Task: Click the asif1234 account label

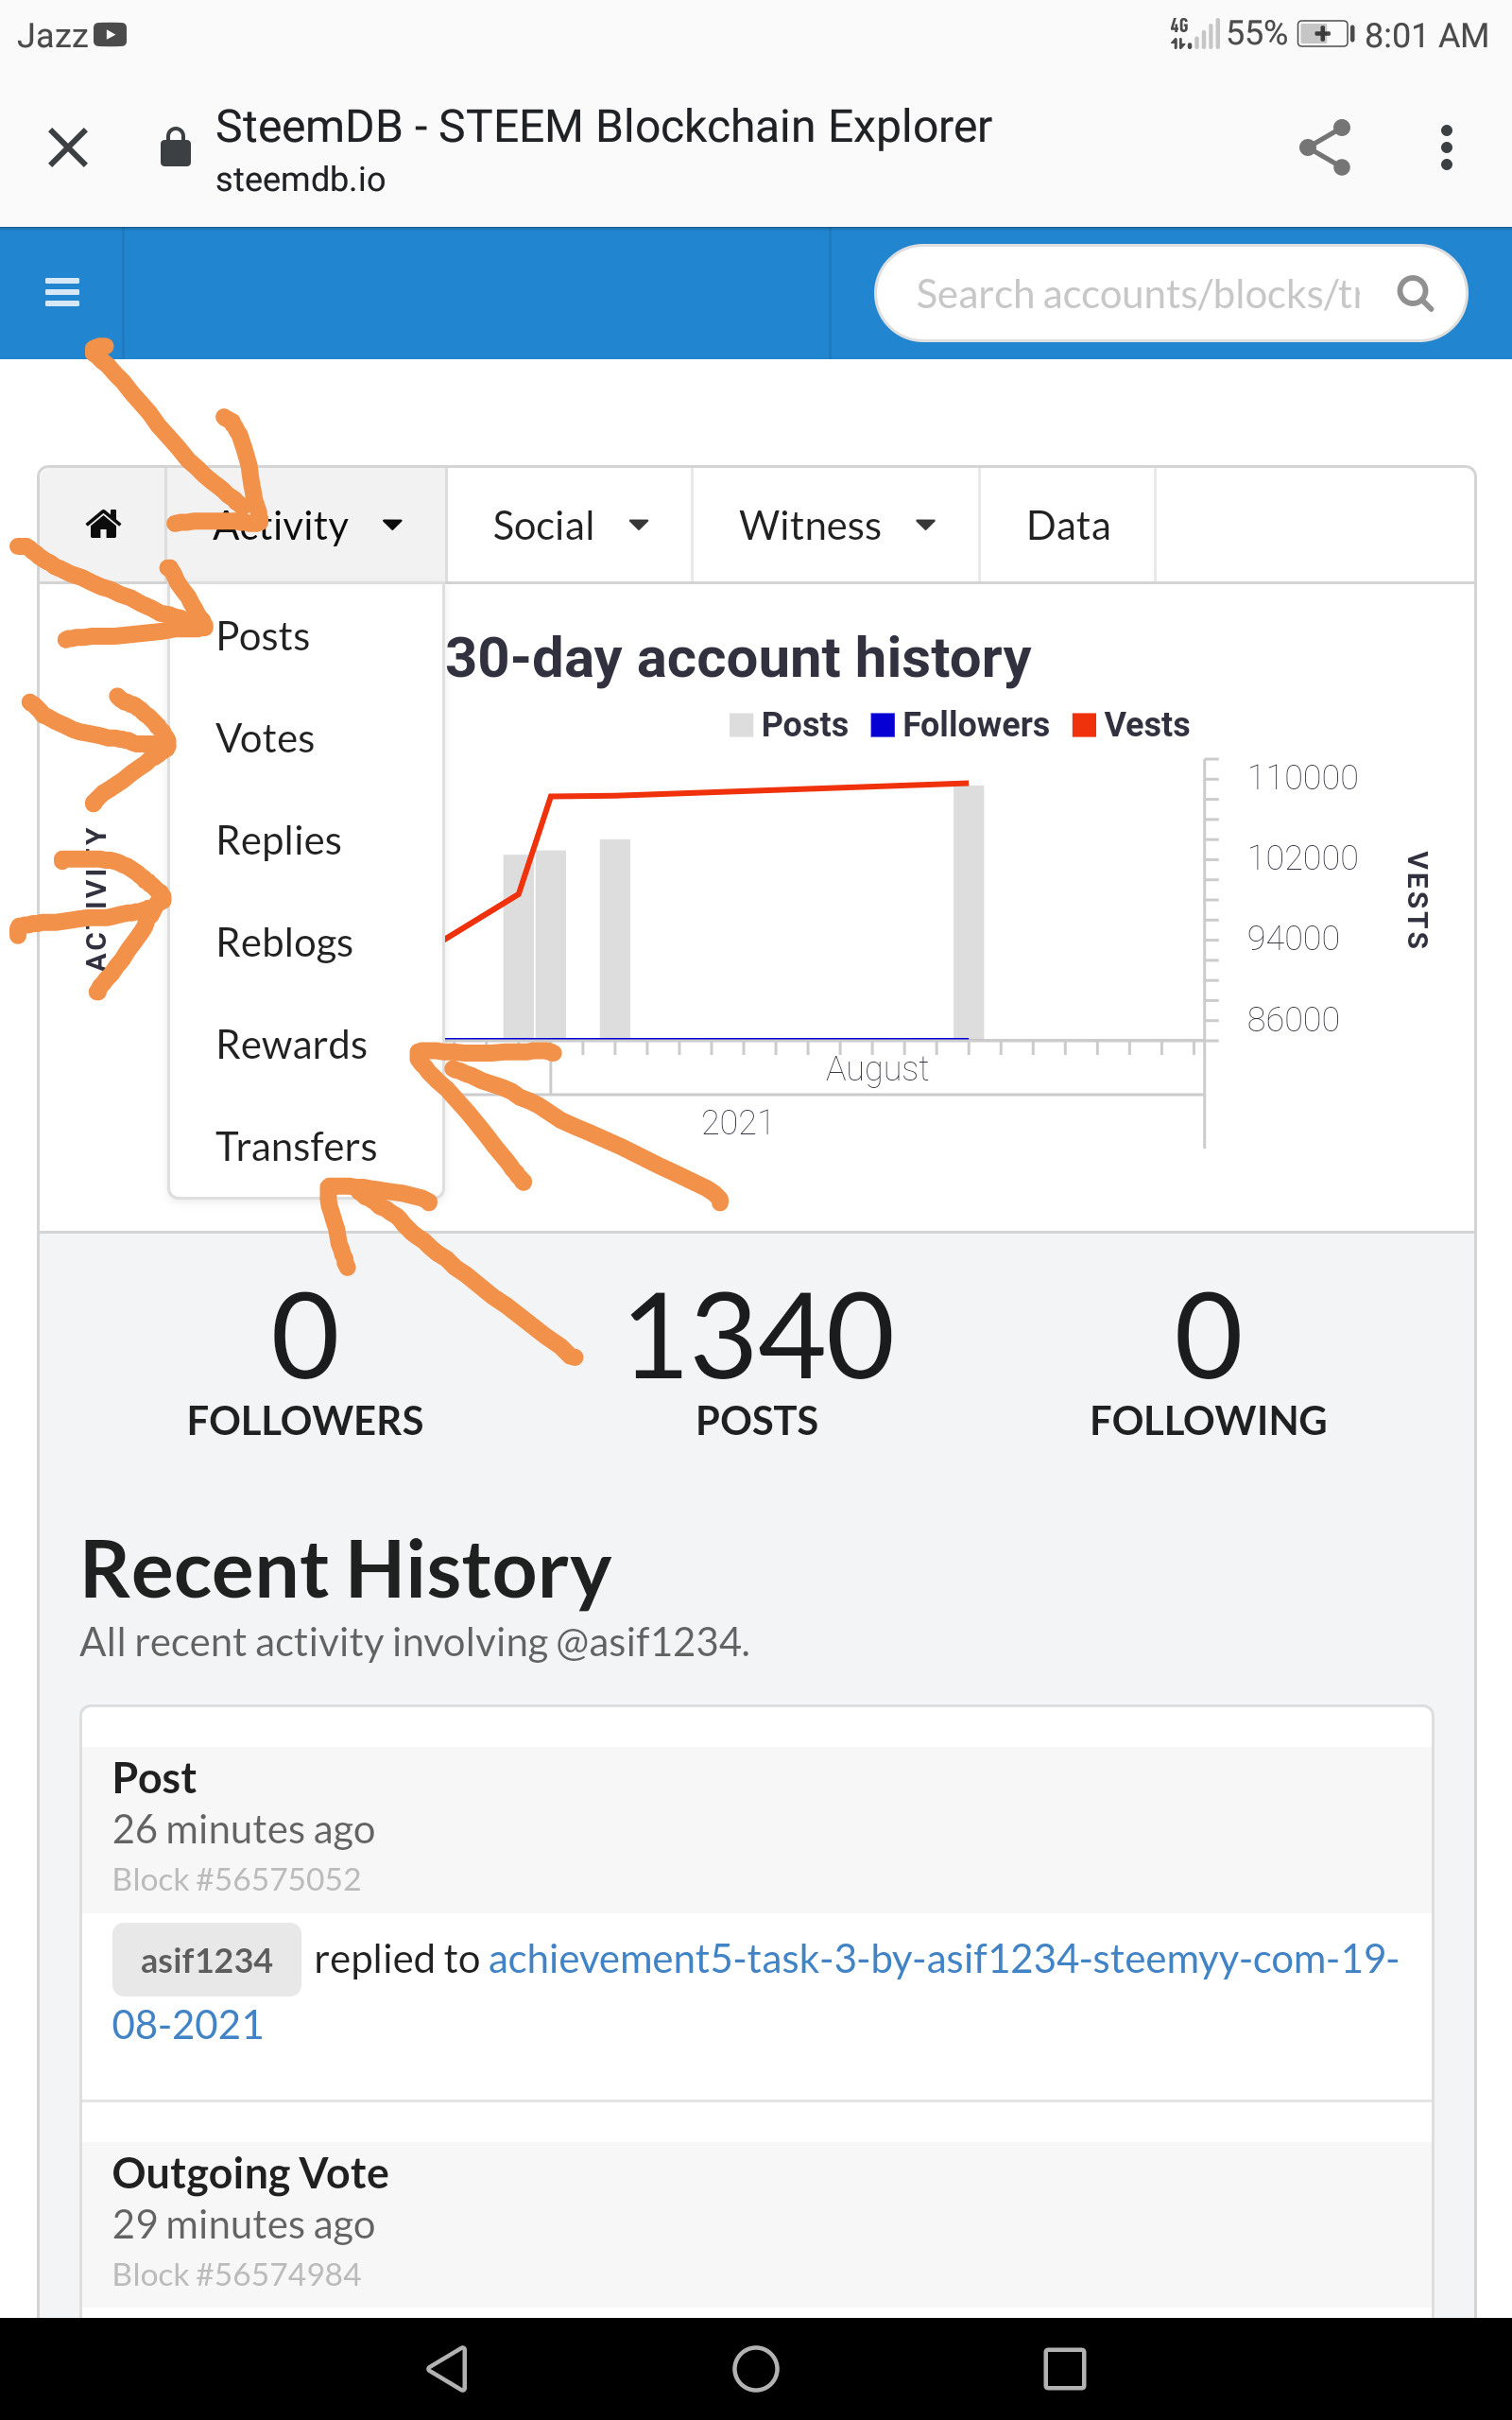Action: [x=206, y=1959]
